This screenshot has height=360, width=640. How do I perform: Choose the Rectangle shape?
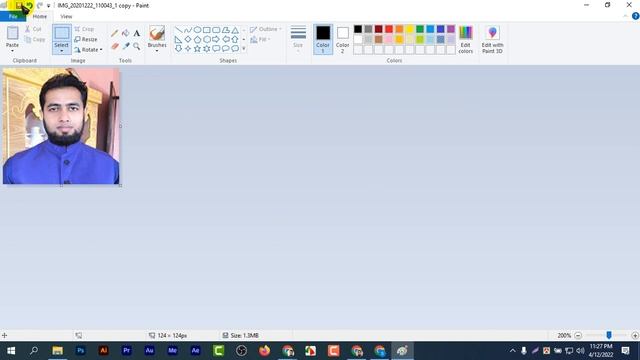pyautogui.click(x=207, y=30)
